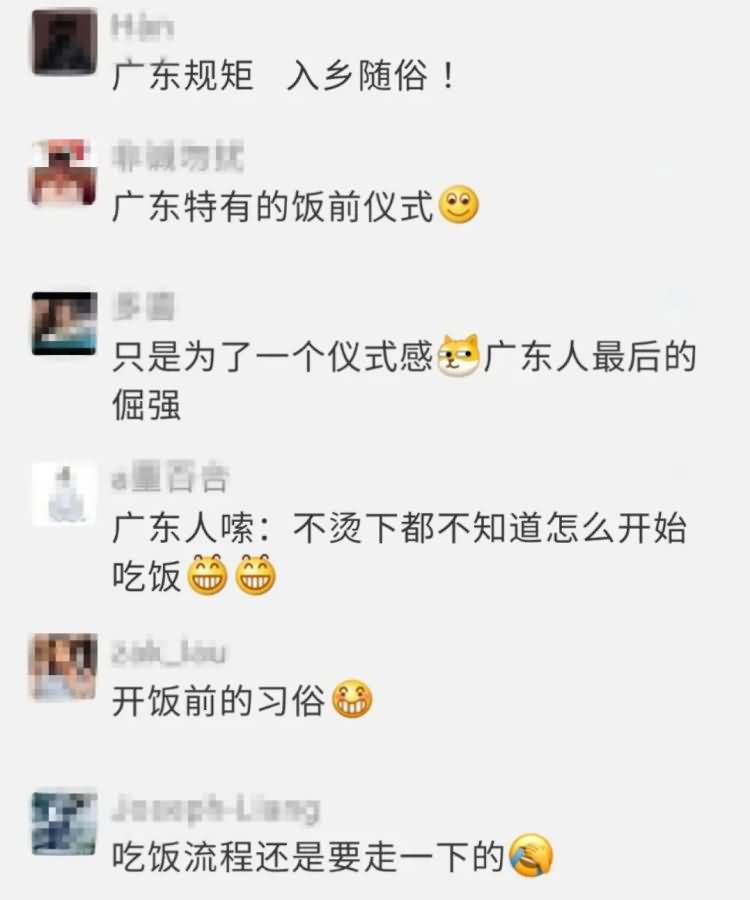
Task: Select comment 不烫下都不知道怎么开始吃饭
Action: pos(399,551)
